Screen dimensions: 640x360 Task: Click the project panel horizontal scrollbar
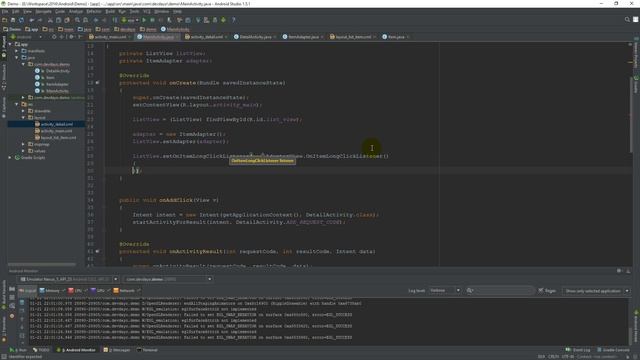click(x=42, y=264)
